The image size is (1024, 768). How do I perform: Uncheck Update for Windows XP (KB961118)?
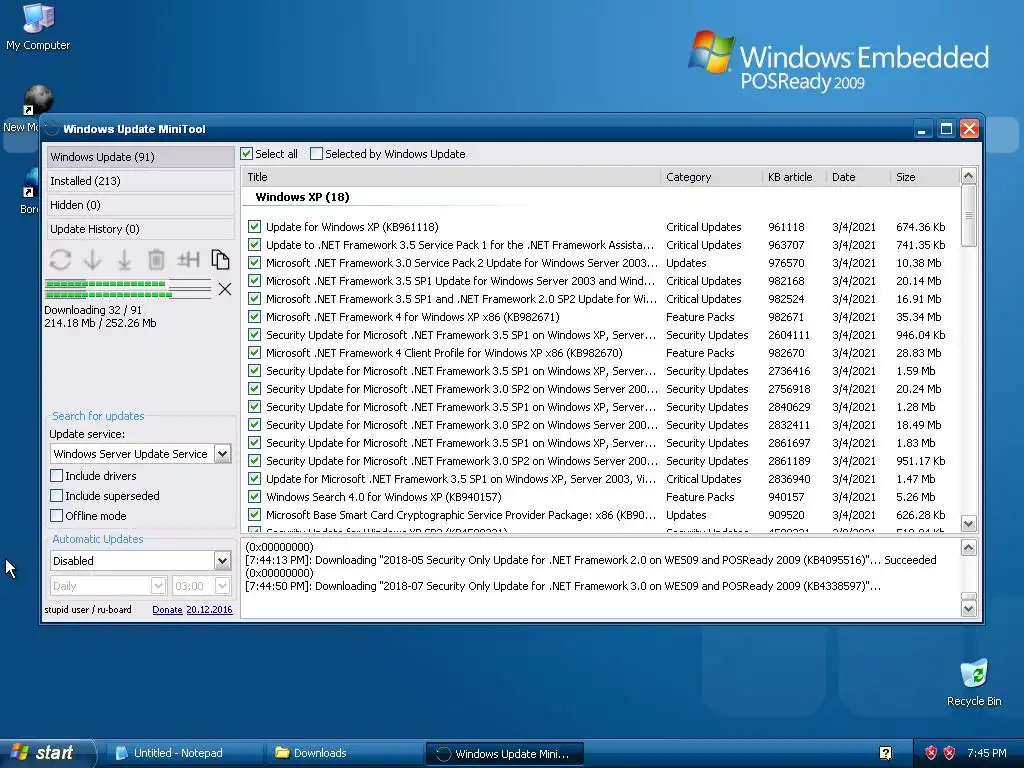coord(255,227)
